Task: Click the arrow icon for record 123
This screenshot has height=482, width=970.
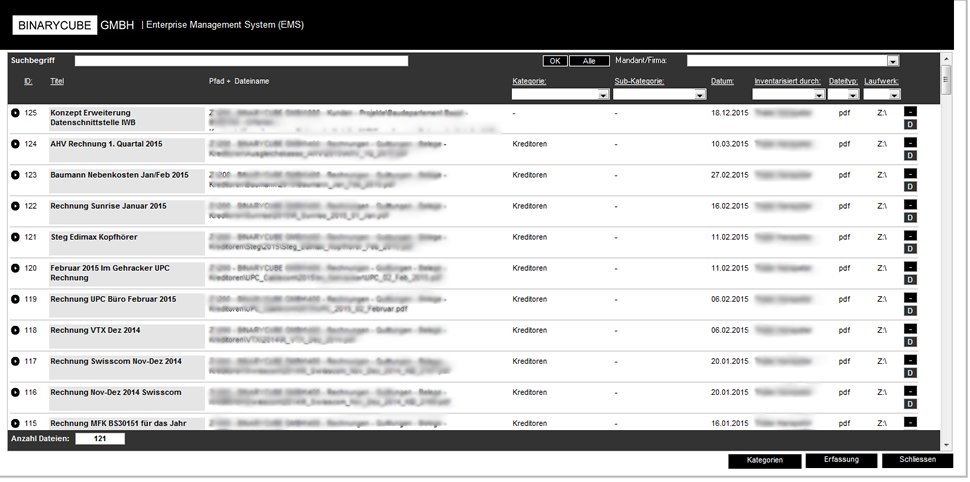Action: pos(15,175)
